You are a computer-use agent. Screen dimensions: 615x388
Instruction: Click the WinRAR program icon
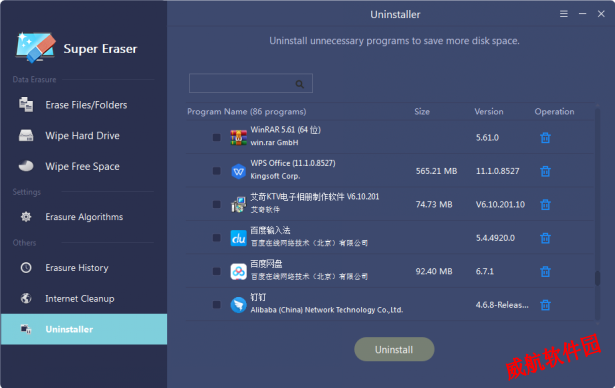tap(238, 138)
